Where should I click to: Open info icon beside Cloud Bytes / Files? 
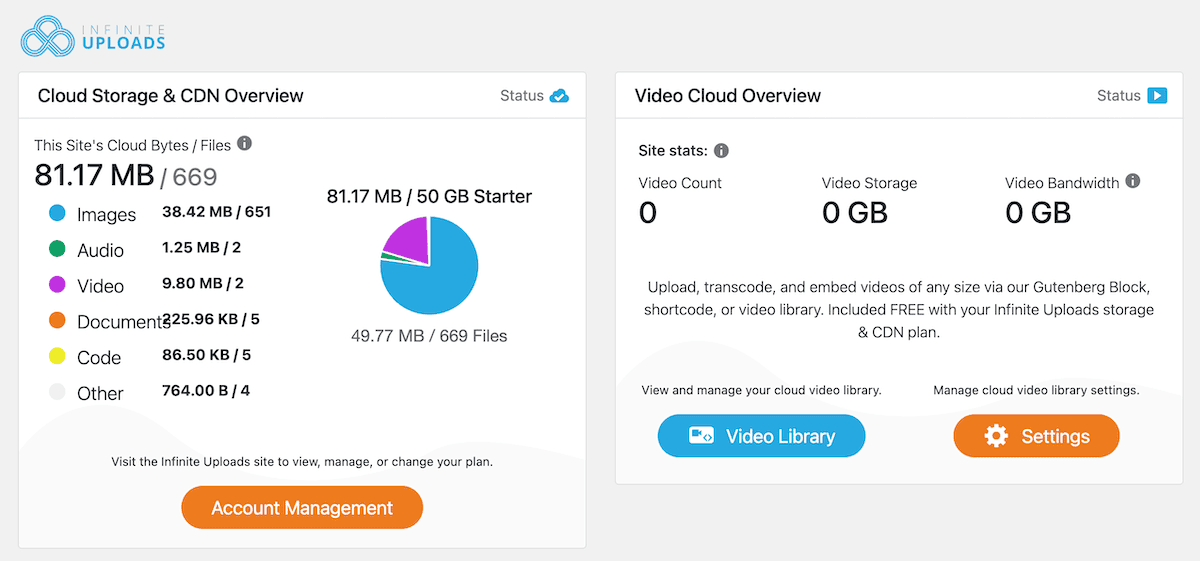[x=244, y=144]
